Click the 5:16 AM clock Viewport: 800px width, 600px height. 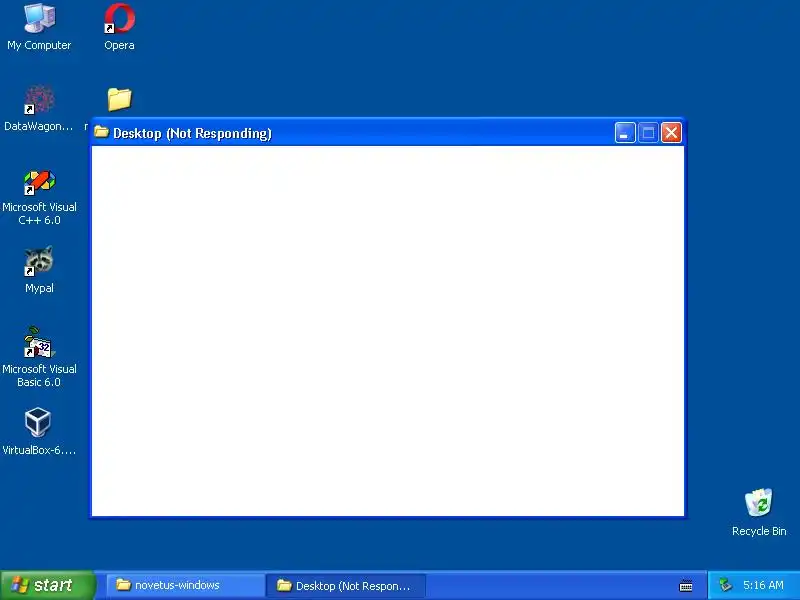pos(763,585)
